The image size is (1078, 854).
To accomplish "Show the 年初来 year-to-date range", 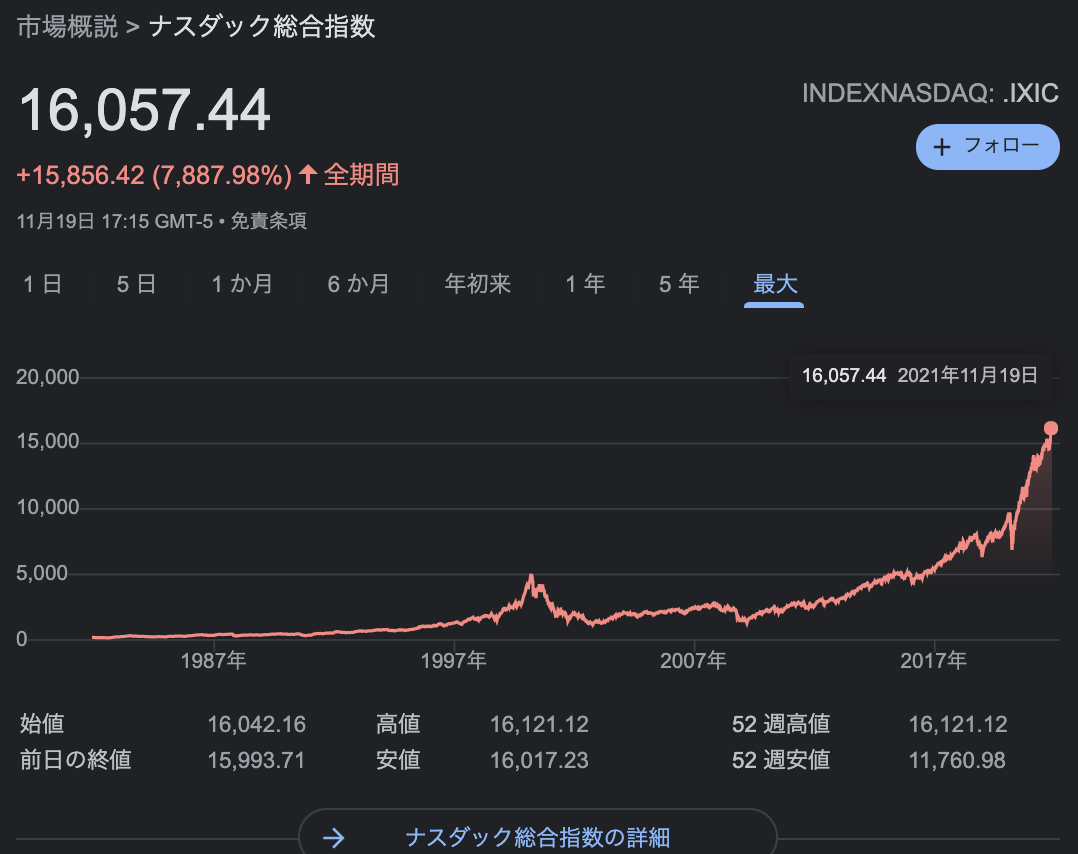I will (478, 284).
